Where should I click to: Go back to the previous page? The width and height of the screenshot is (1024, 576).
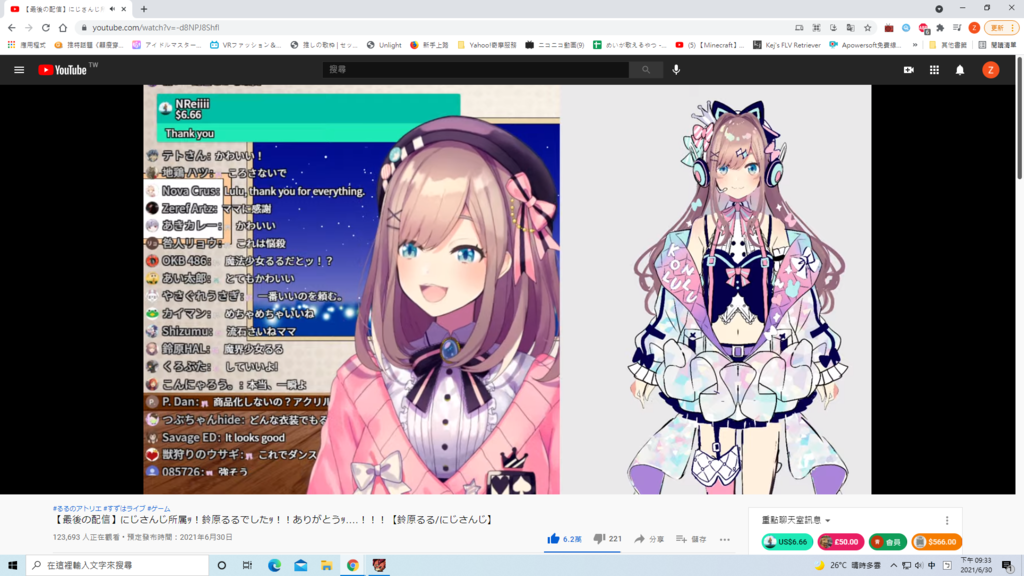12,27
